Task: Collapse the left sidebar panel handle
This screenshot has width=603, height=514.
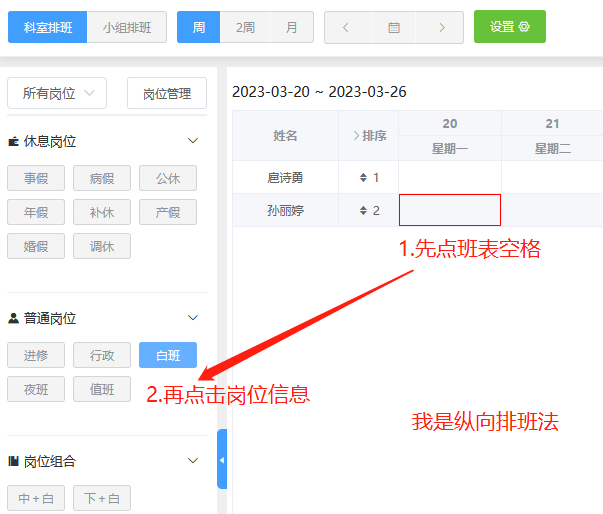Action: (222, 459)
